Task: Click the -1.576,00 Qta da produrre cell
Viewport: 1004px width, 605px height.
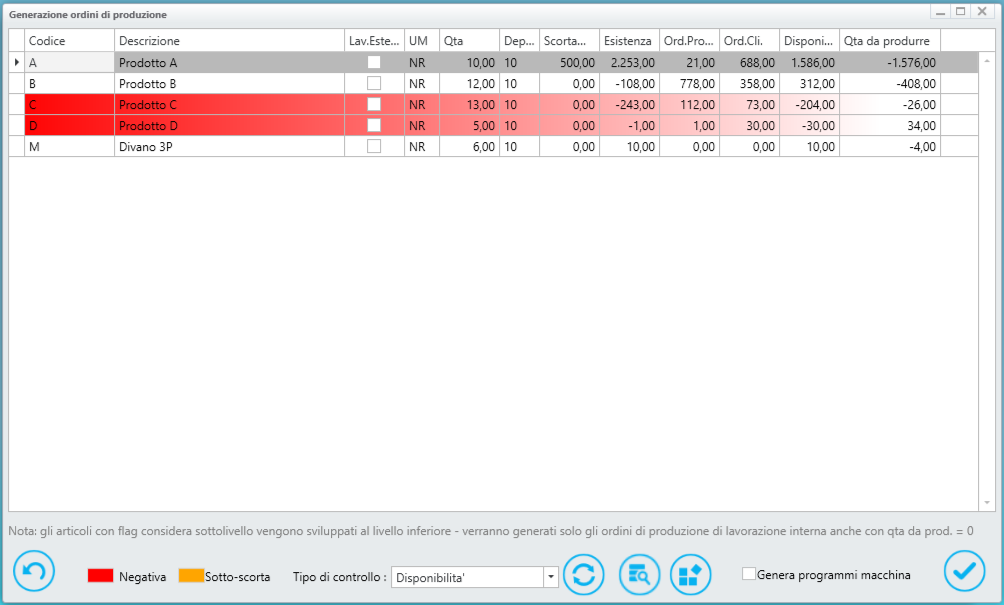Action: click(890, 62)
